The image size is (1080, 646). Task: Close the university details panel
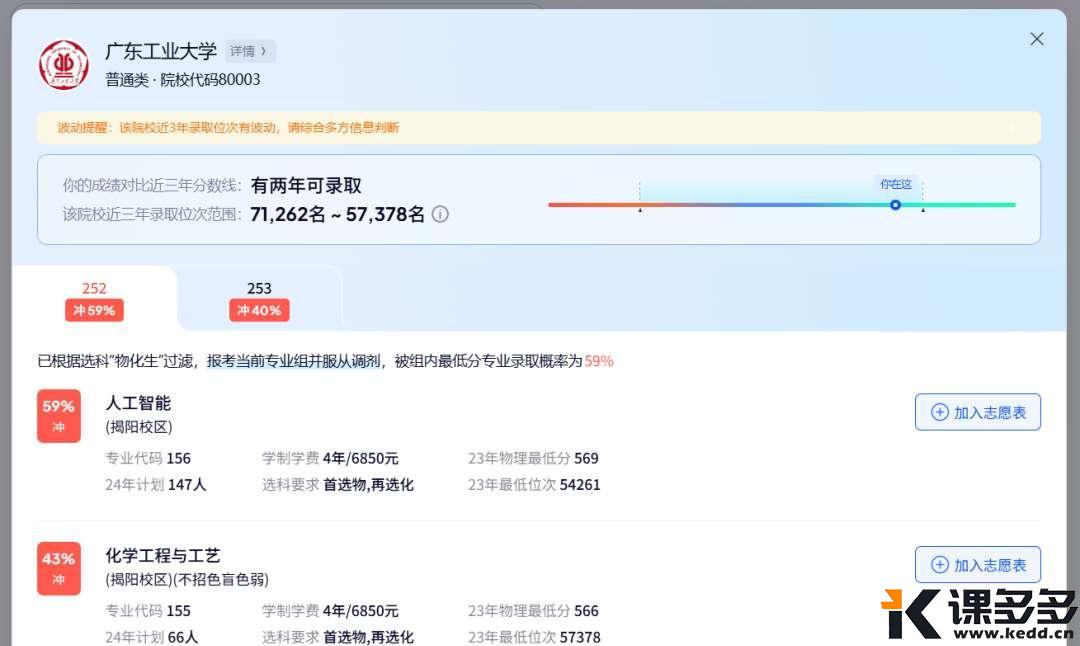[x=1036, y=38]
